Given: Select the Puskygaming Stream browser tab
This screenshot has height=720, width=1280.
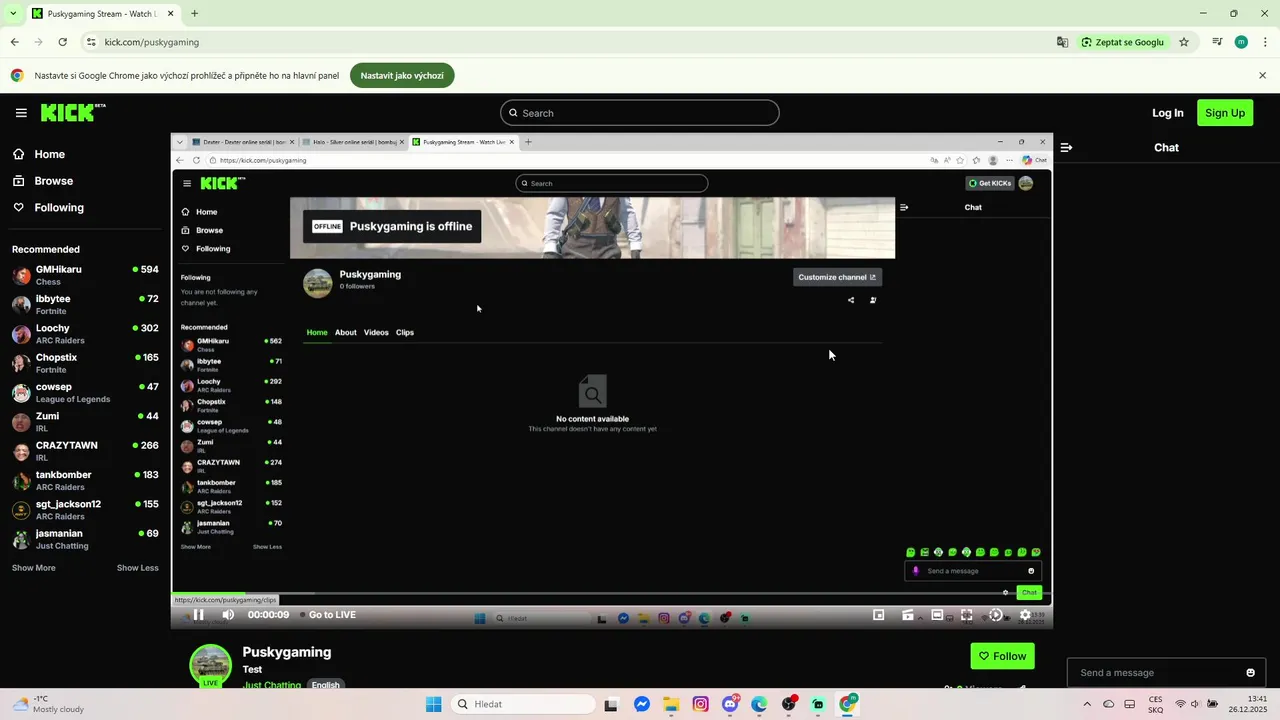Looking at the screenshot, I should click(103, 14).
